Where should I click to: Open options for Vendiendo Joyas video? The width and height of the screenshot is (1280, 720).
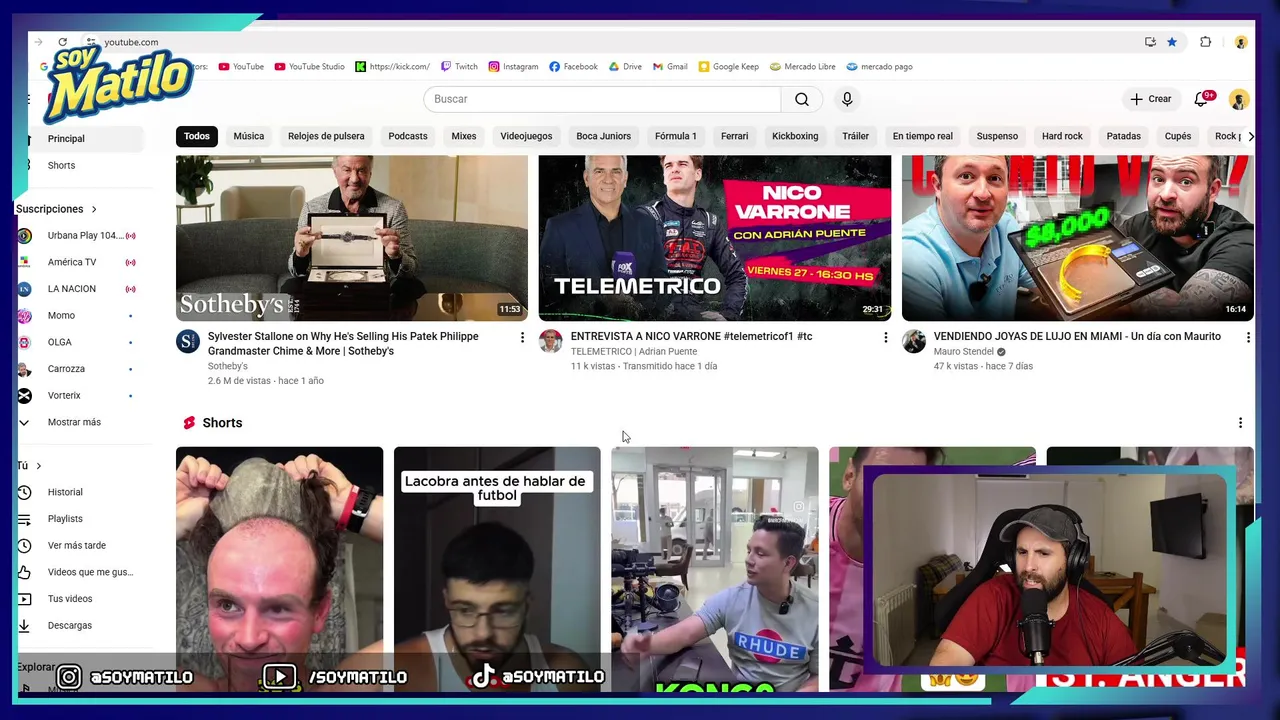(x=1248, y=338)
